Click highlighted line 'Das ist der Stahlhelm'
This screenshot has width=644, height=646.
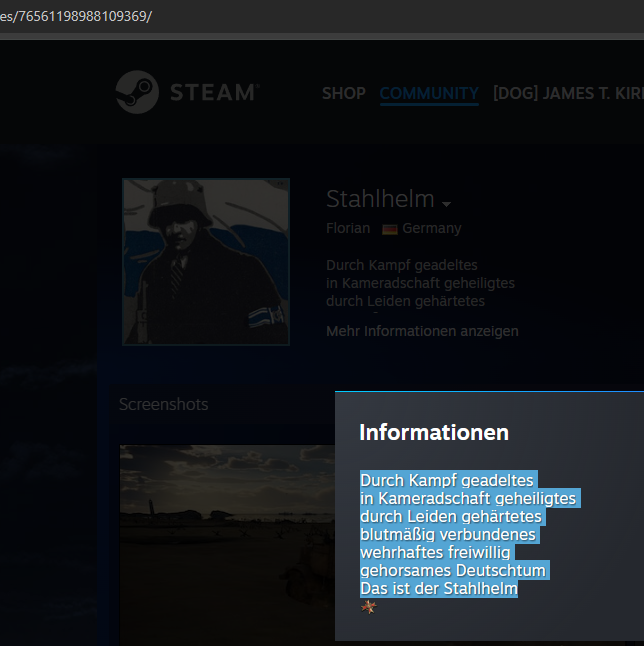click(x=438, y=589)
